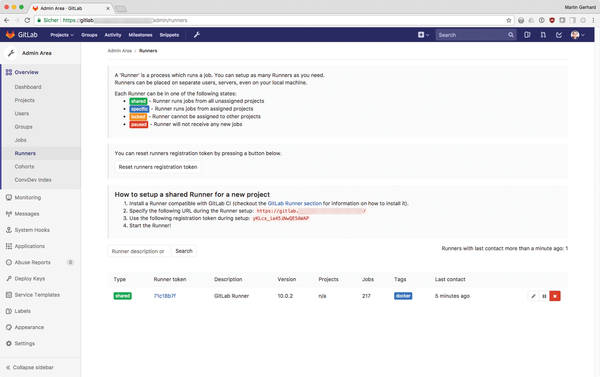This screenshot has height=377, width=600.
Task: Close the Admin Area browser tab
Action: (108, 8)
